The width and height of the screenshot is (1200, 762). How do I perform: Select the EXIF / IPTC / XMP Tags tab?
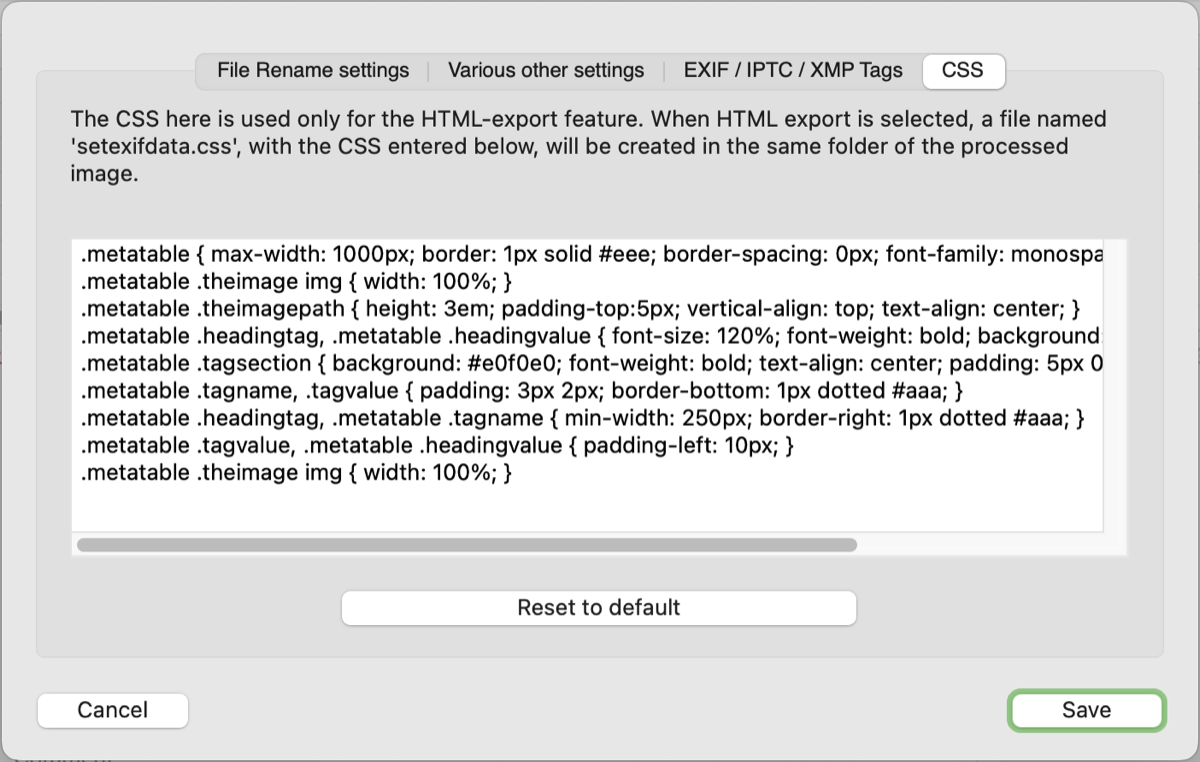click(x=793, y=71)
